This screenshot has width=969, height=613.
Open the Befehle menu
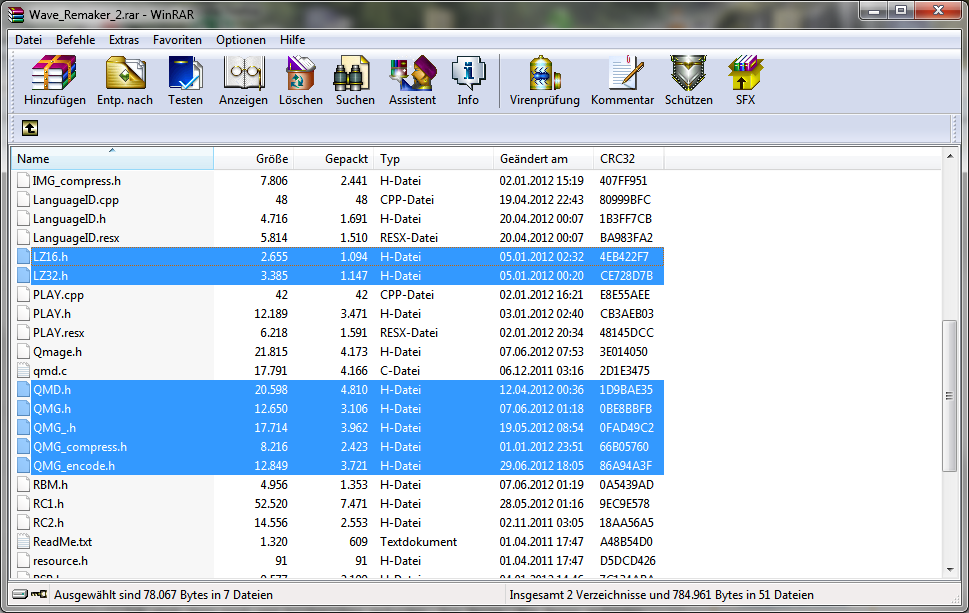pyautogui.click(x=75, y=40)
